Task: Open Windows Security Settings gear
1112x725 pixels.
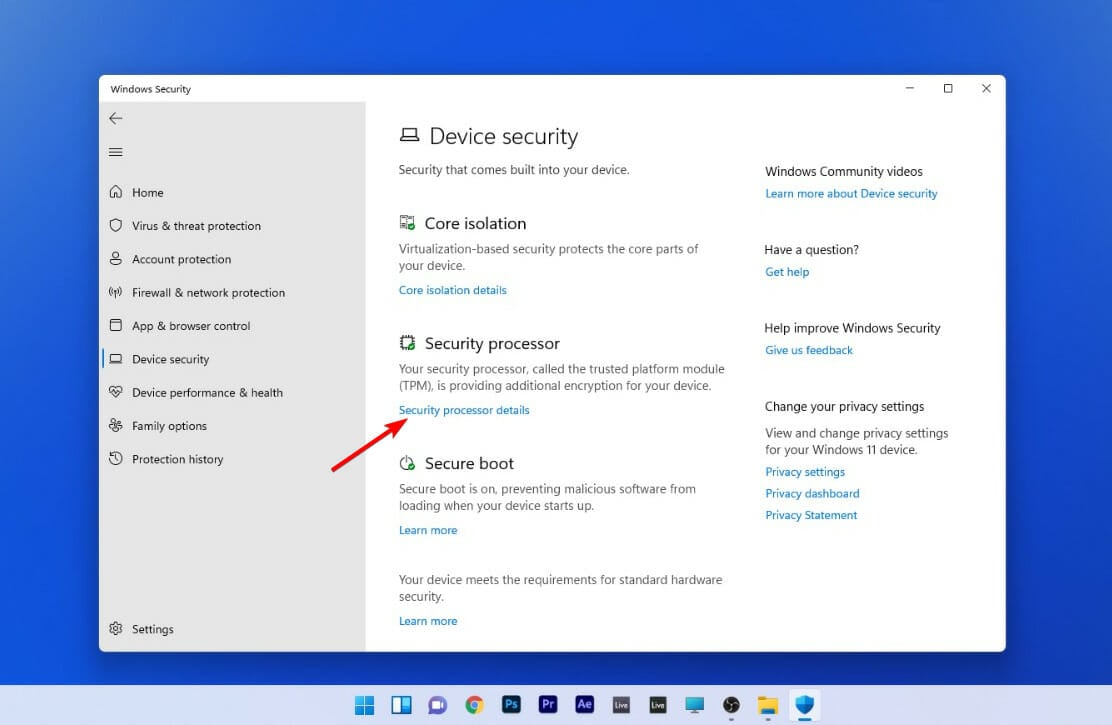Action: click(140, 628)
